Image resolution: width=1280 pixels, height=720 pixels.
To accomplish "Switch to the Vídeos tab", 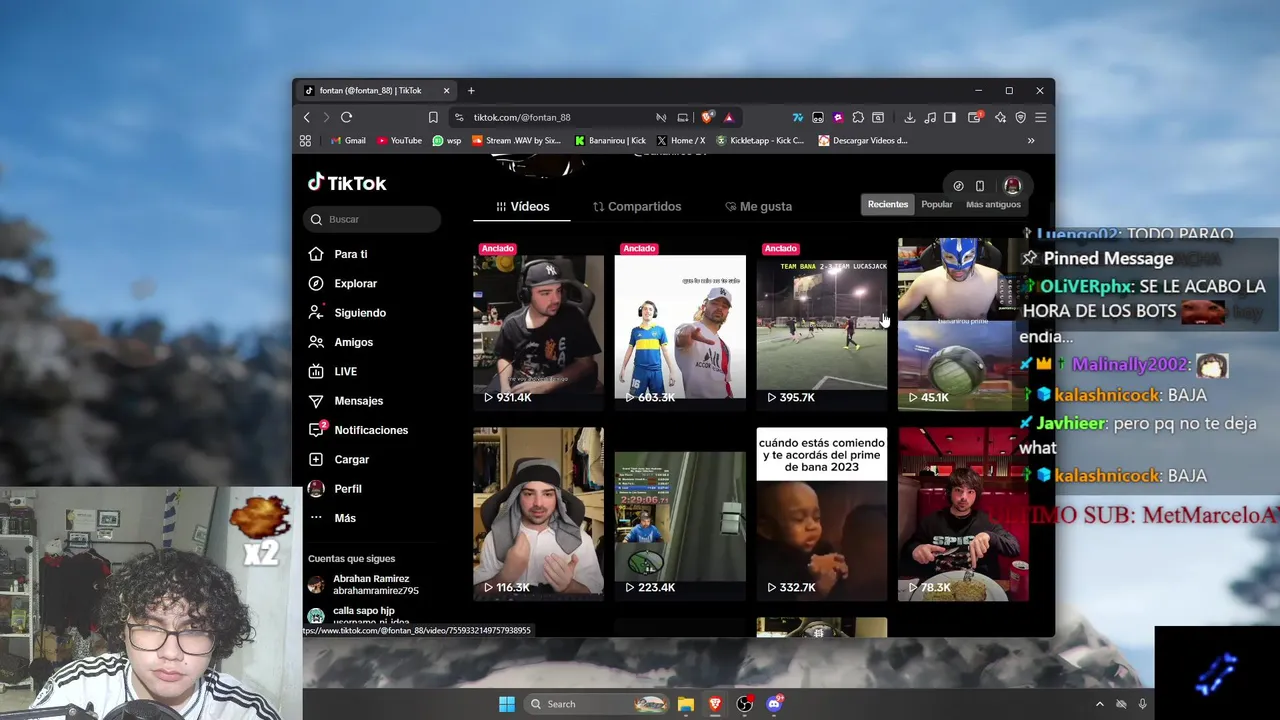I will [x=523, y=206].
